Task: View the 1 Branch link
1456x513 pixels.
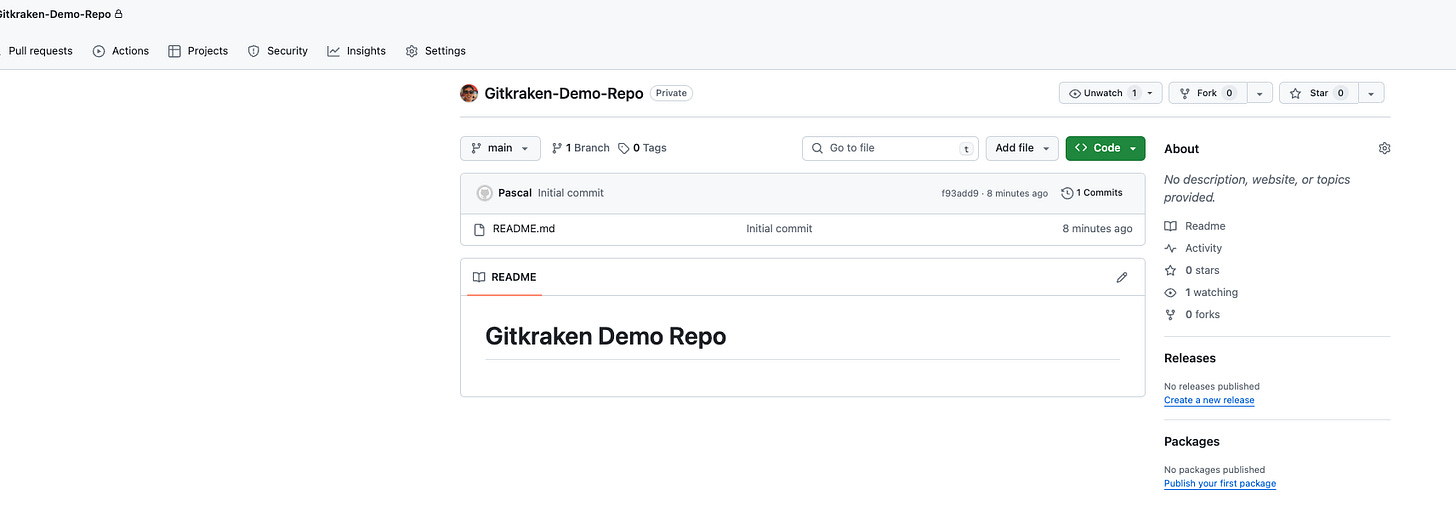Action: (580, 148)
